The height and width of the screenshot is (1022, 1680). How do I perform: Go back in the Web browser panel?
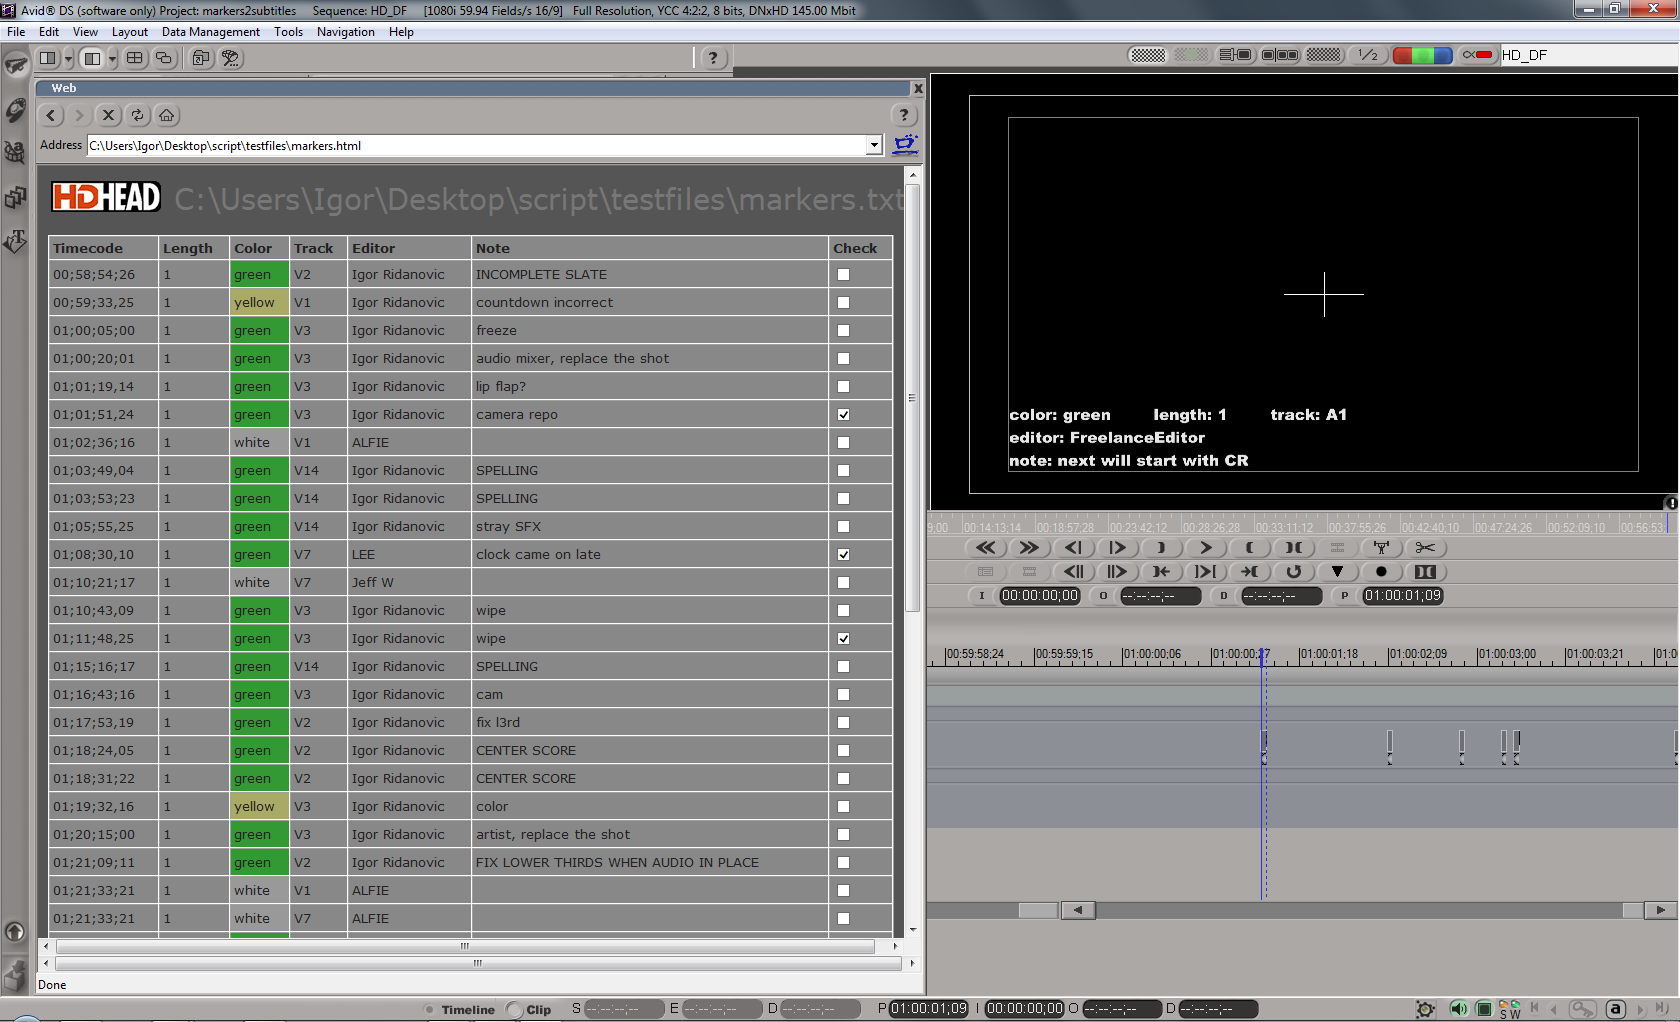(51, 115)
